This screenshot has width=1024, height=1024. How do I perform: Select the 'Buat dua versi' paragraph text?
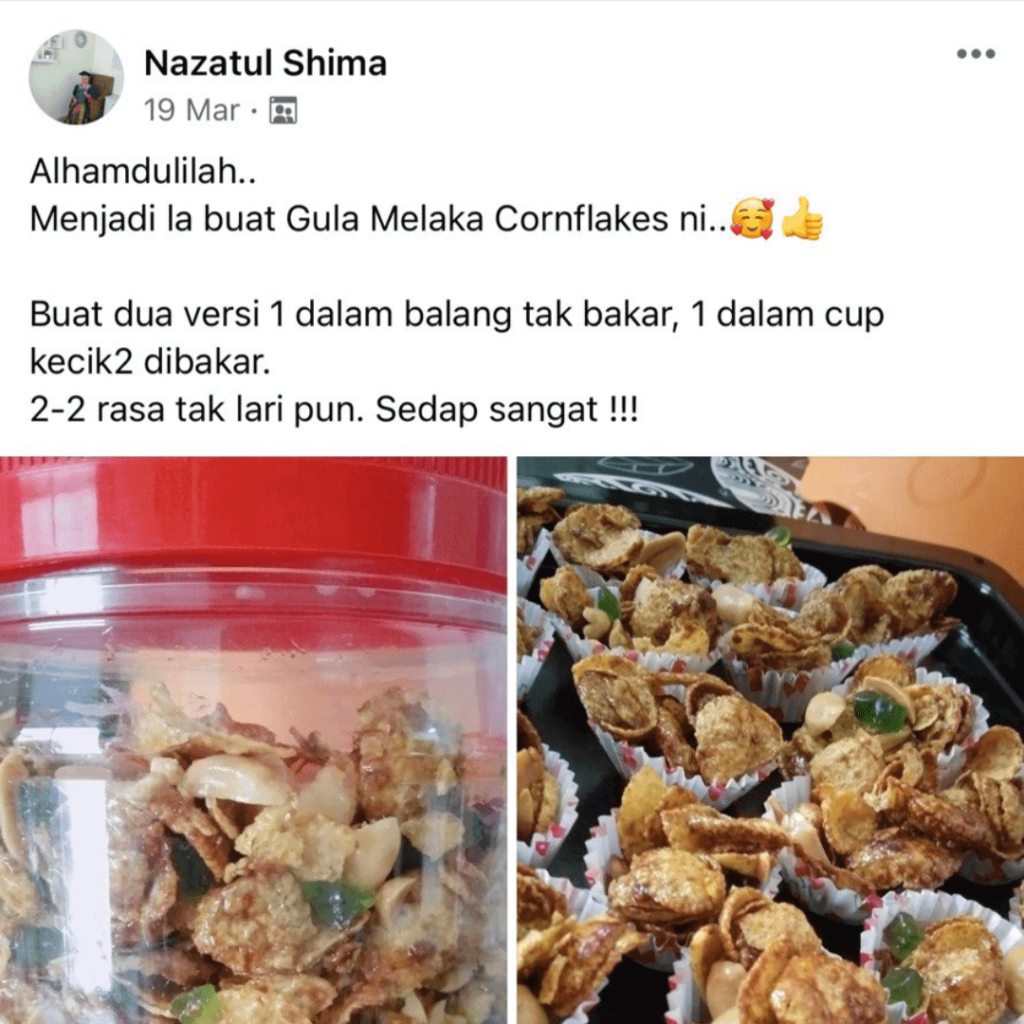(456, 338)
